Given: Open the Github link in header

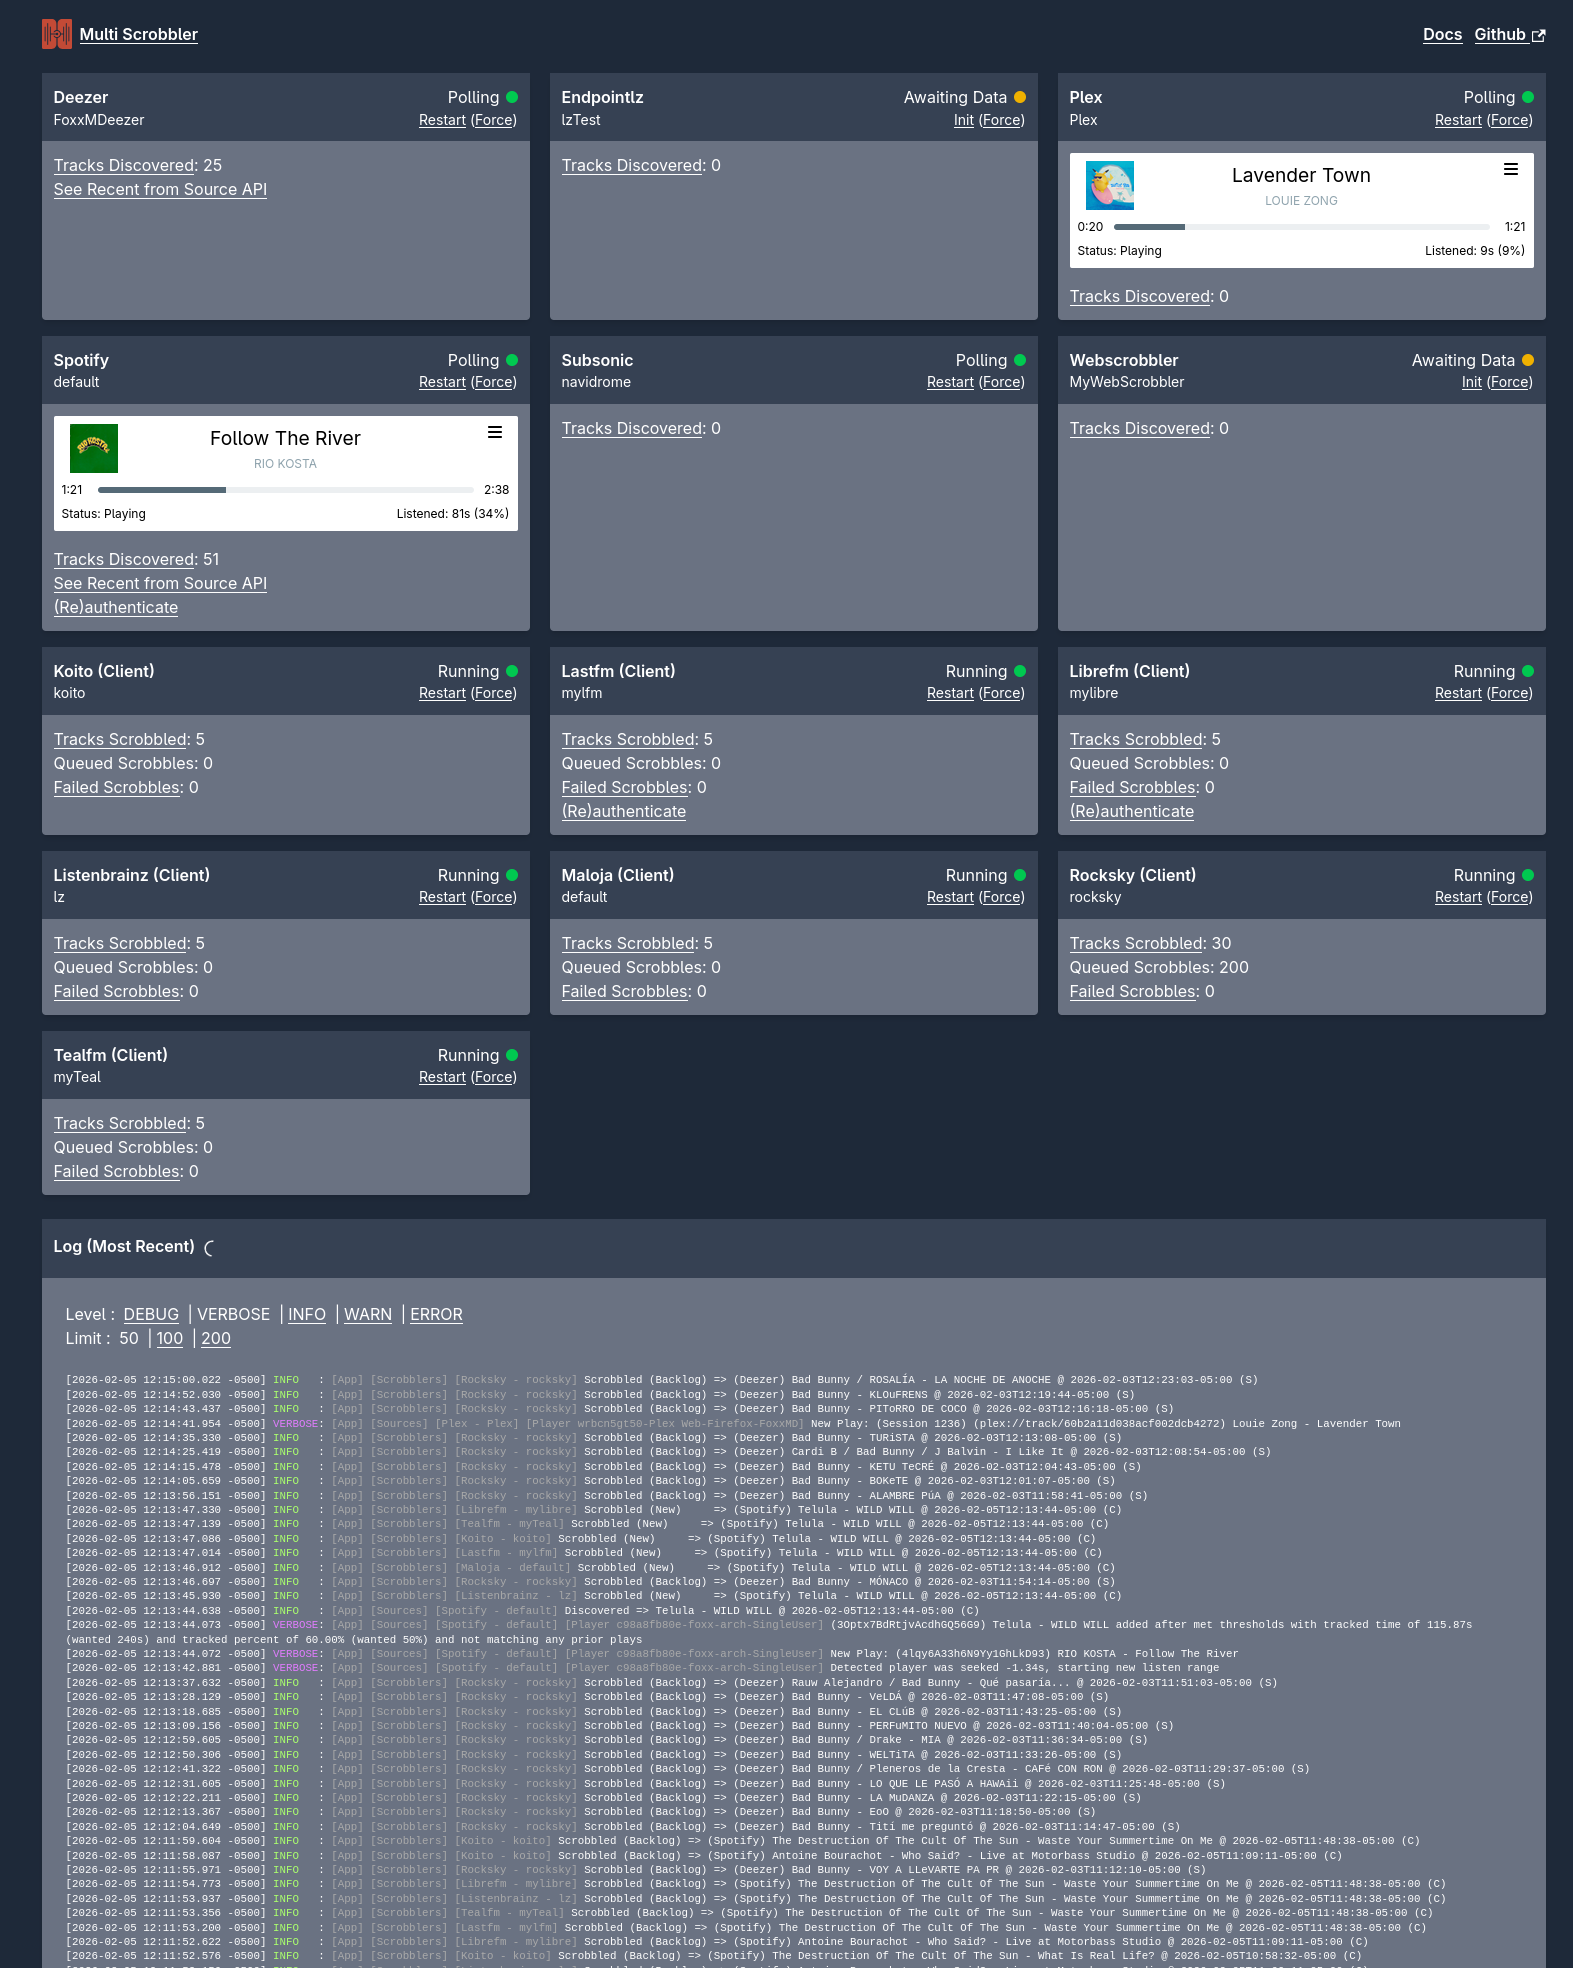Looking at the screenshot, I should 1499,35.
